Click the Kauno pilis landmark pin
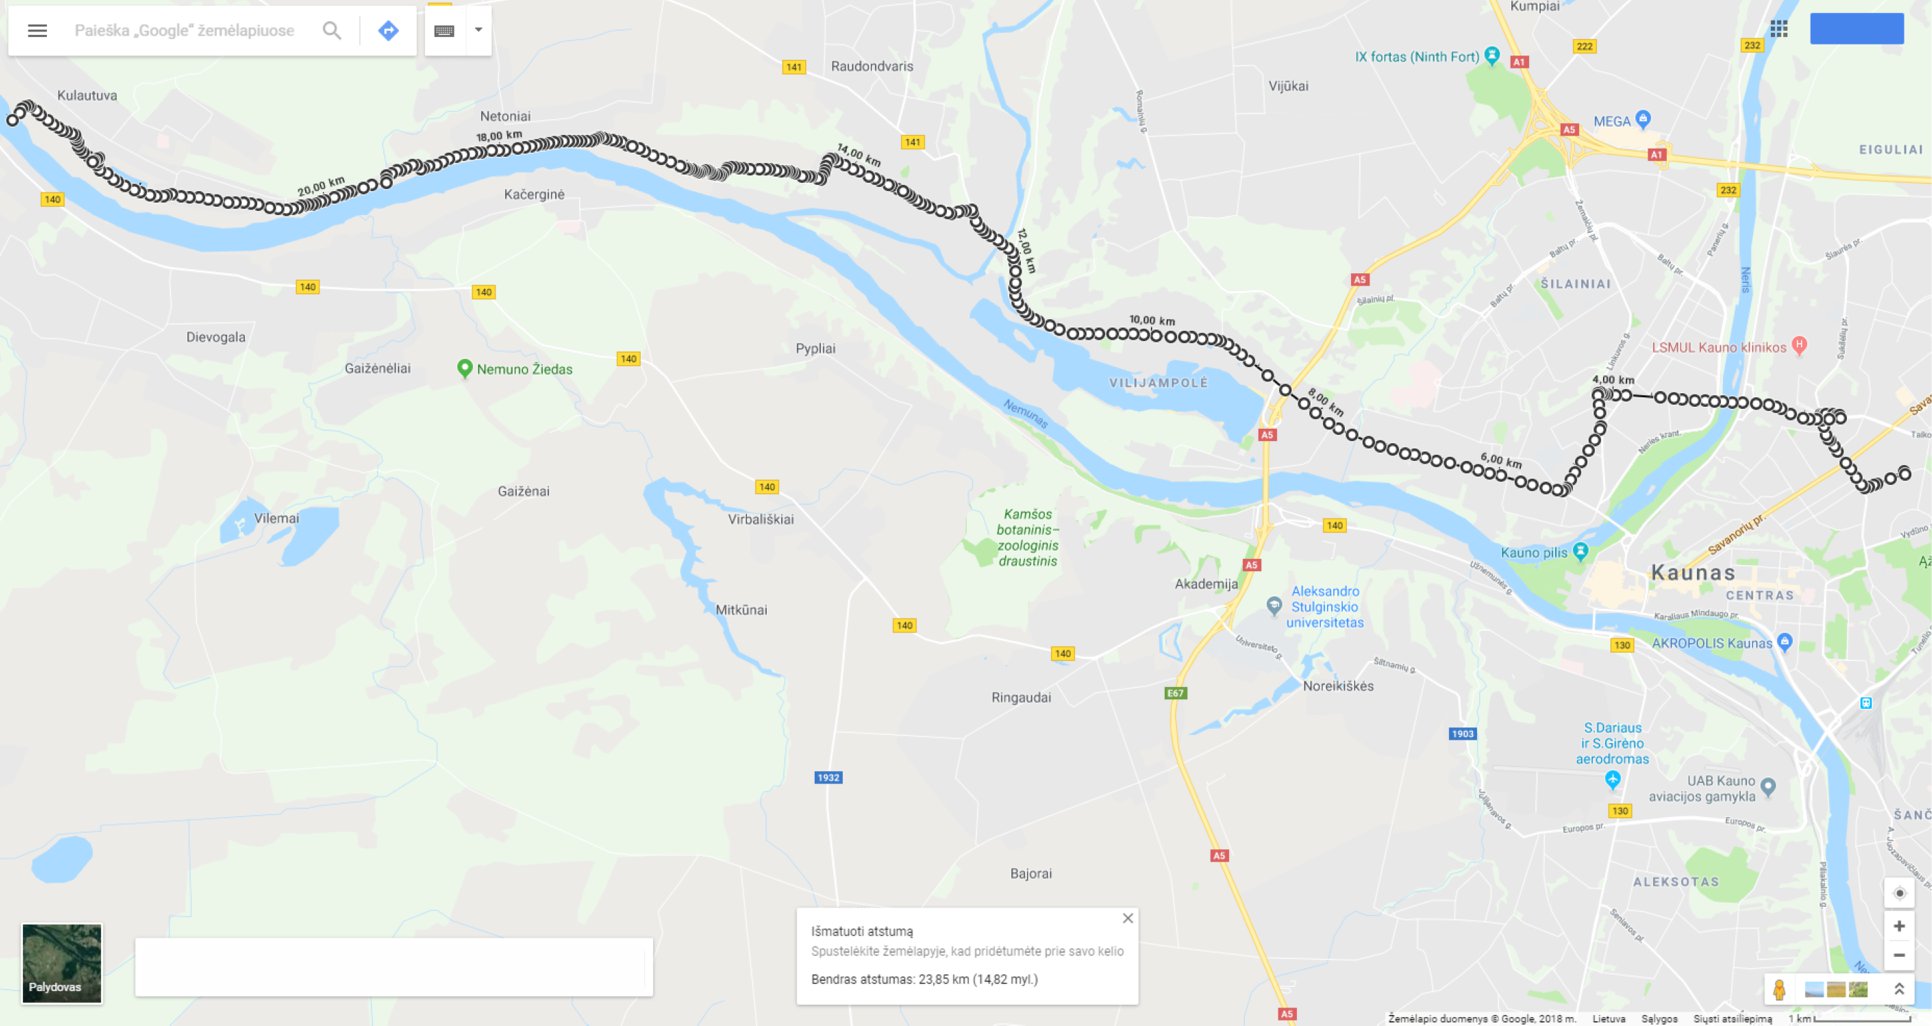 click(1580, 551)
